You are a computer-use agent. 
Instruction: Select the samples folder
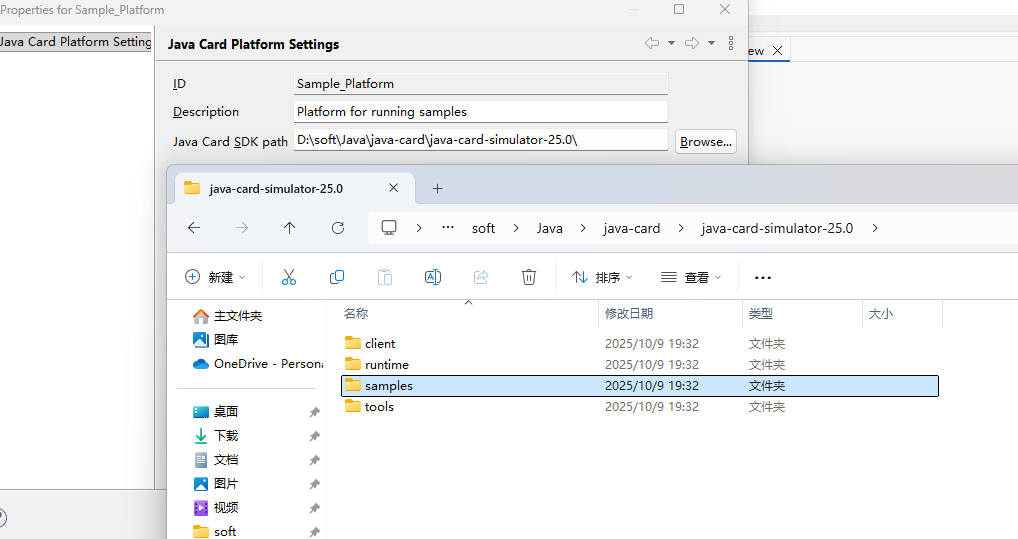[388, 385]
